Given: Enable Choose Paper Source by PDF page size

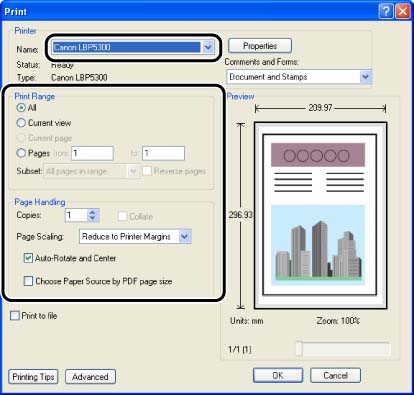Looking at the screenshot, I should click(x=28, y=281).
